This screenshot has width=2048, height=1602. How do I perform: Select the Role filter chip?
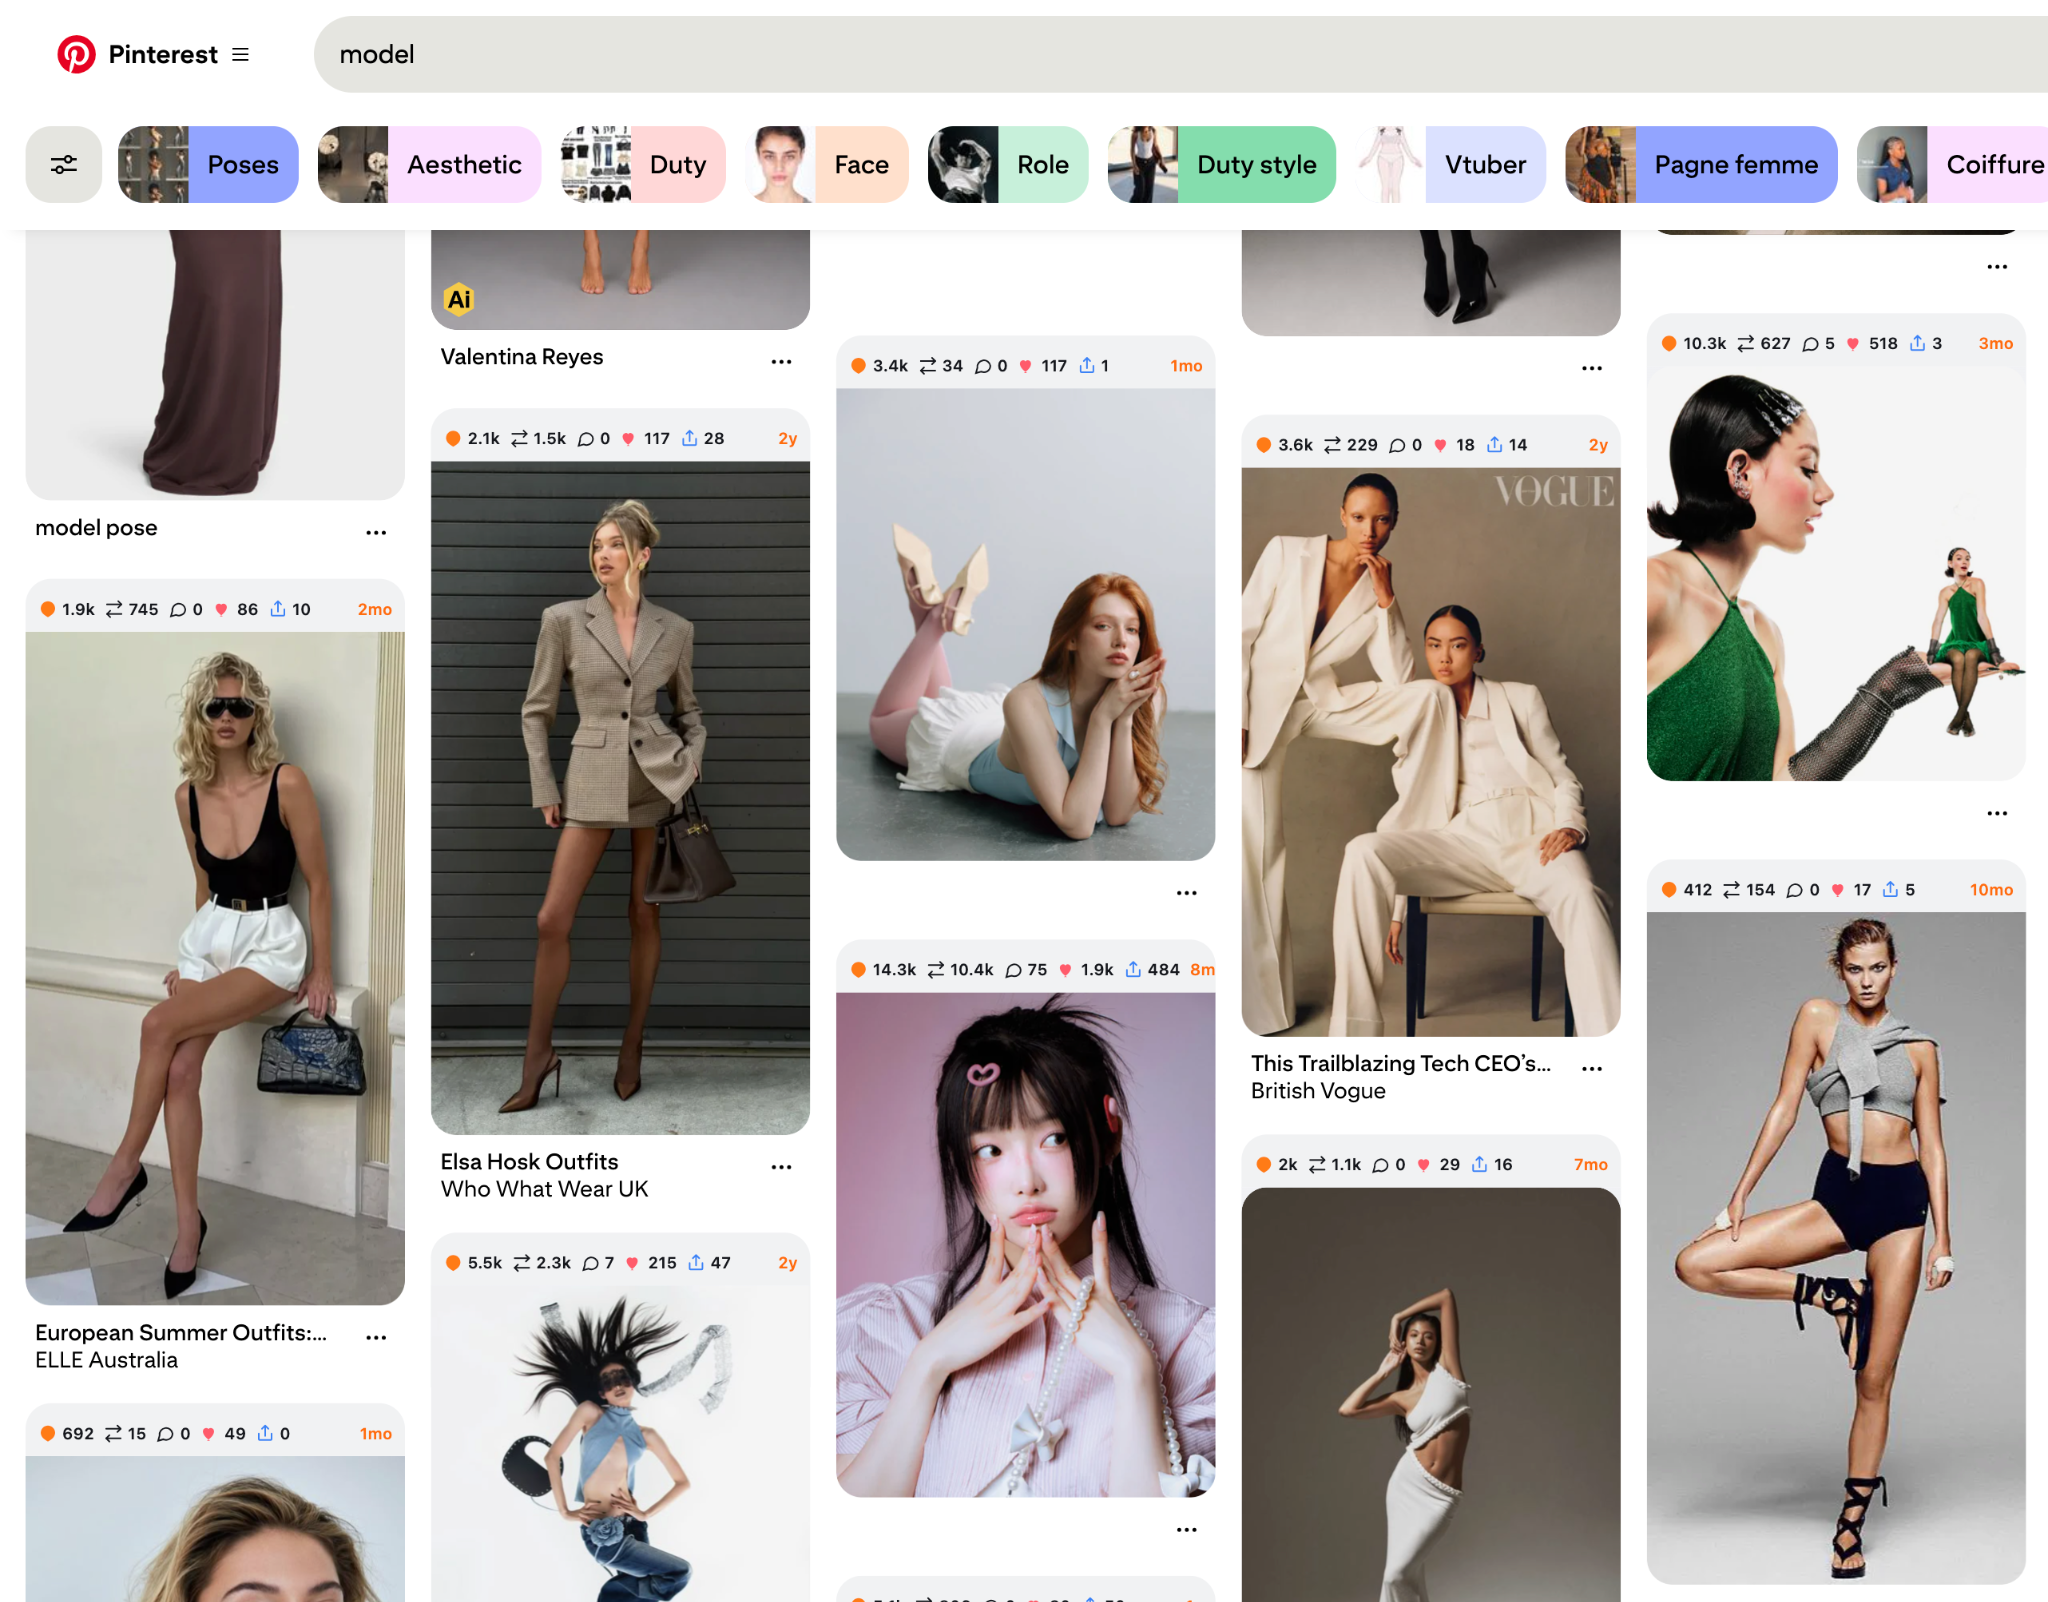pyautogui.click(x=1008, y=165)
